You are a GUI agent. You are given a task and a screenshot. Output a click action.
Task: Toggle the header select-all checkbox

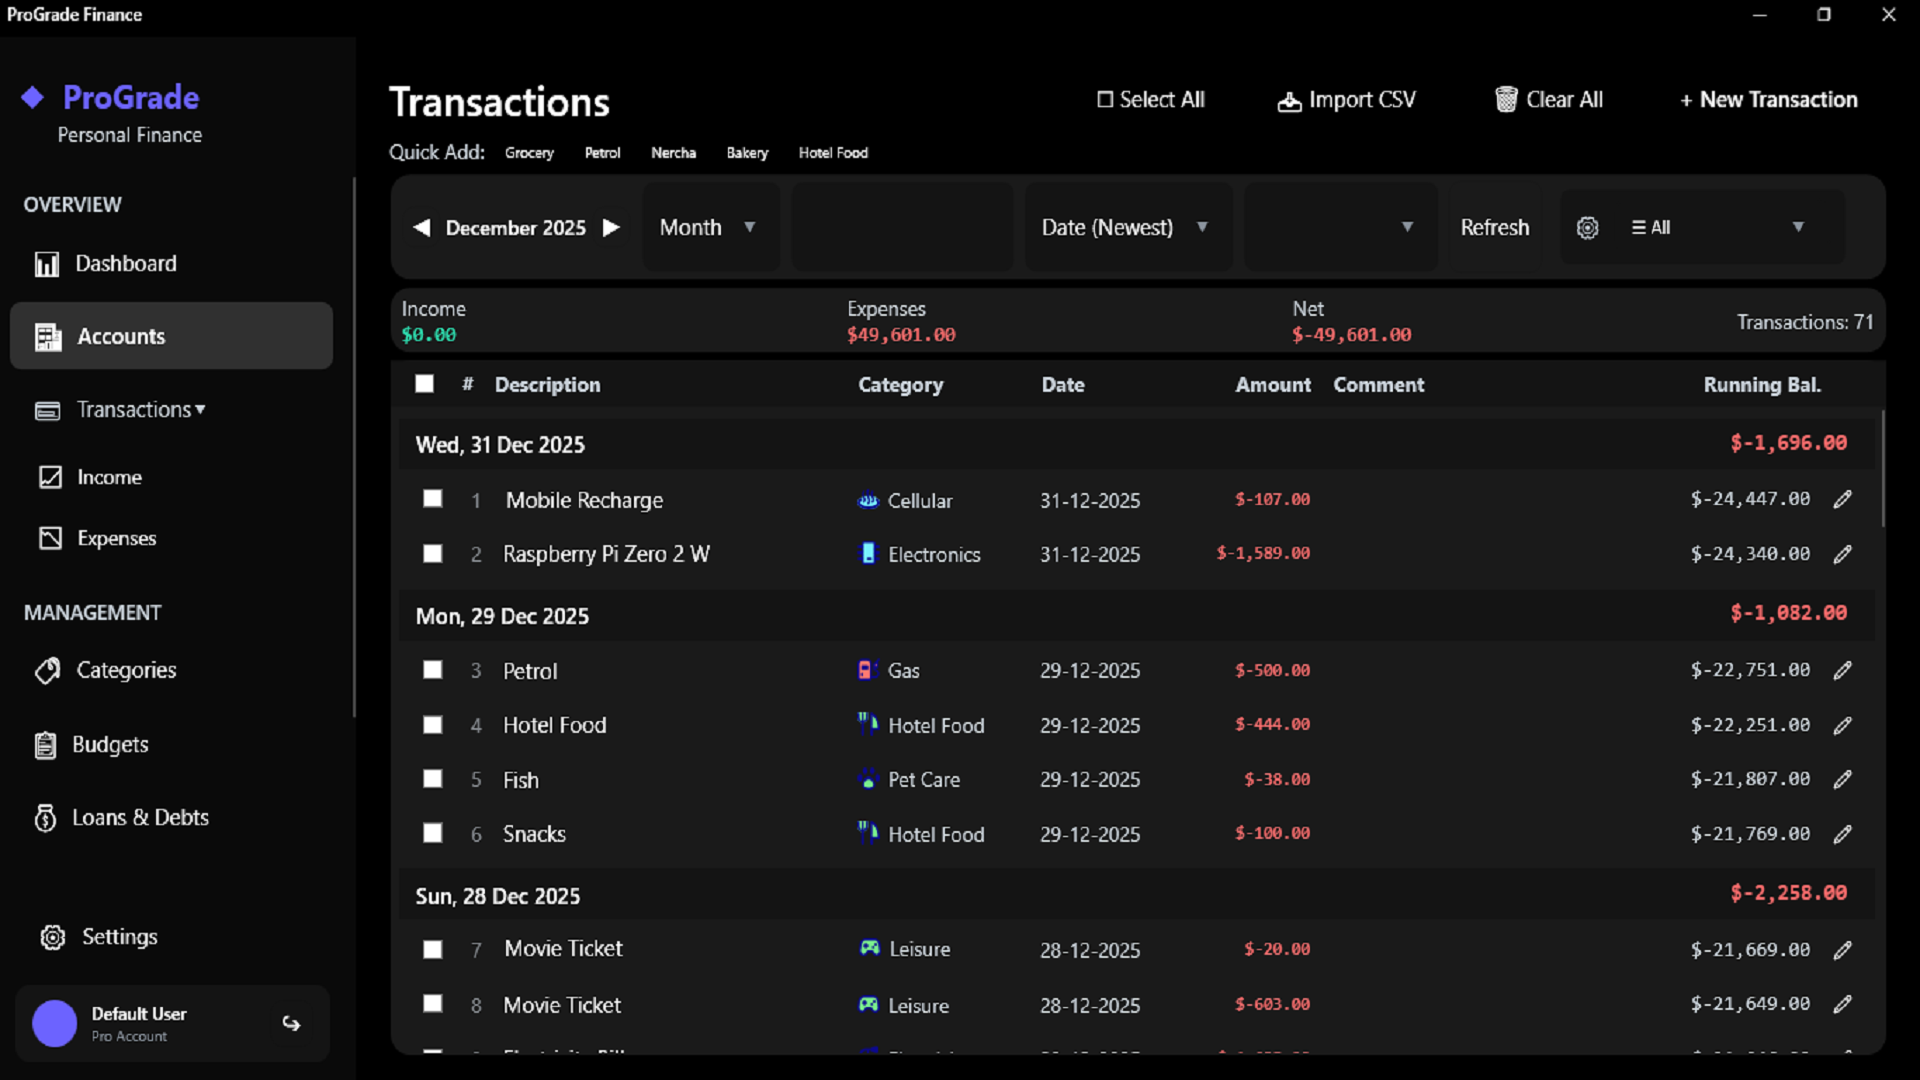[x=424, y=384]
